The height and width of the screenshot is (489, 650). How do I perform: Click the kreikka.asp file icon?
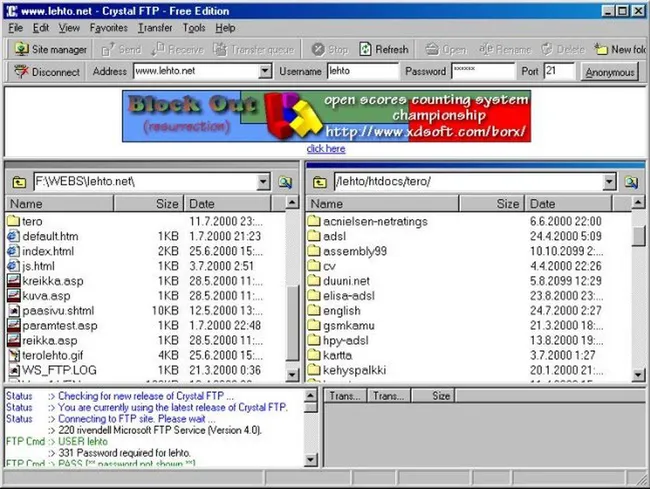[x=14, y=281]
